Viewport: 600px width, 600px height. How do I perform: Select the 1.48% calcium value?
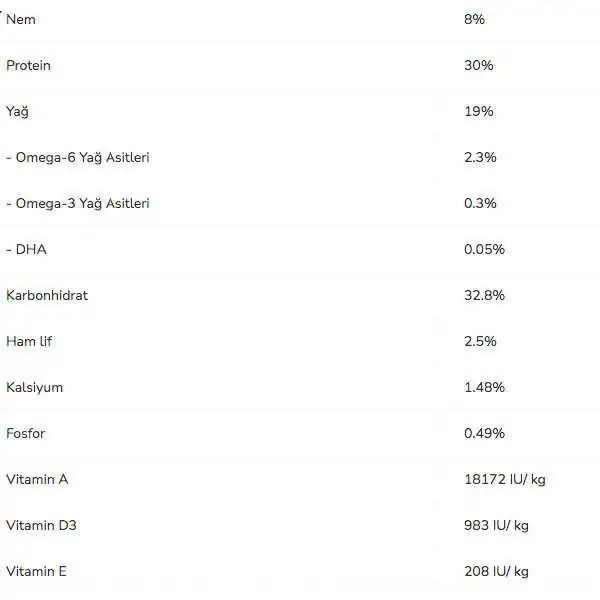484,387
